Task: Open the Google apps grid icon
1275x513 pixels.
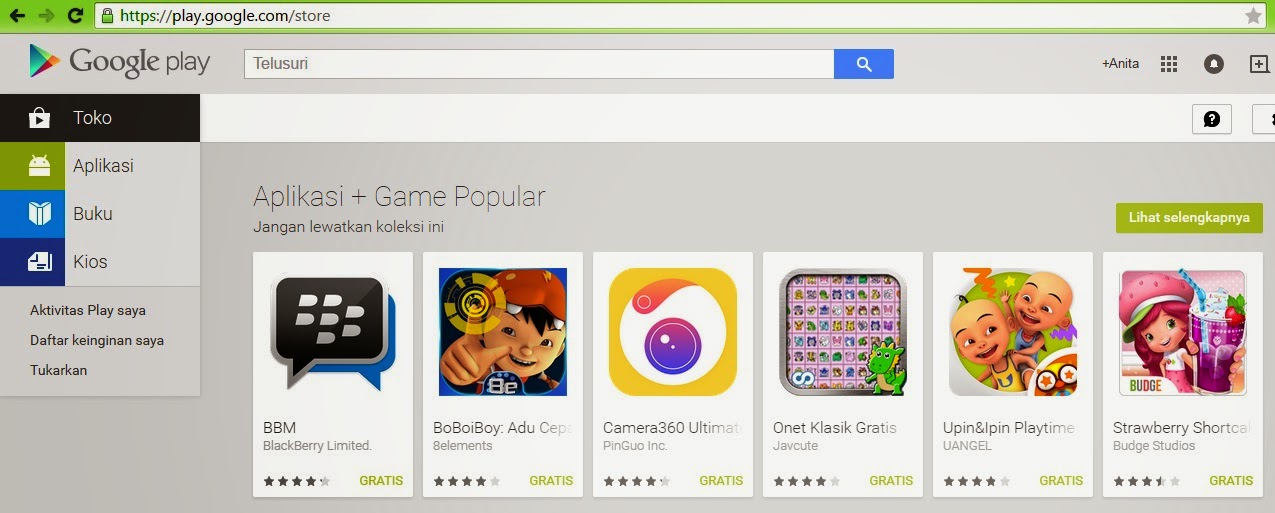Action: click(1169, 64)
